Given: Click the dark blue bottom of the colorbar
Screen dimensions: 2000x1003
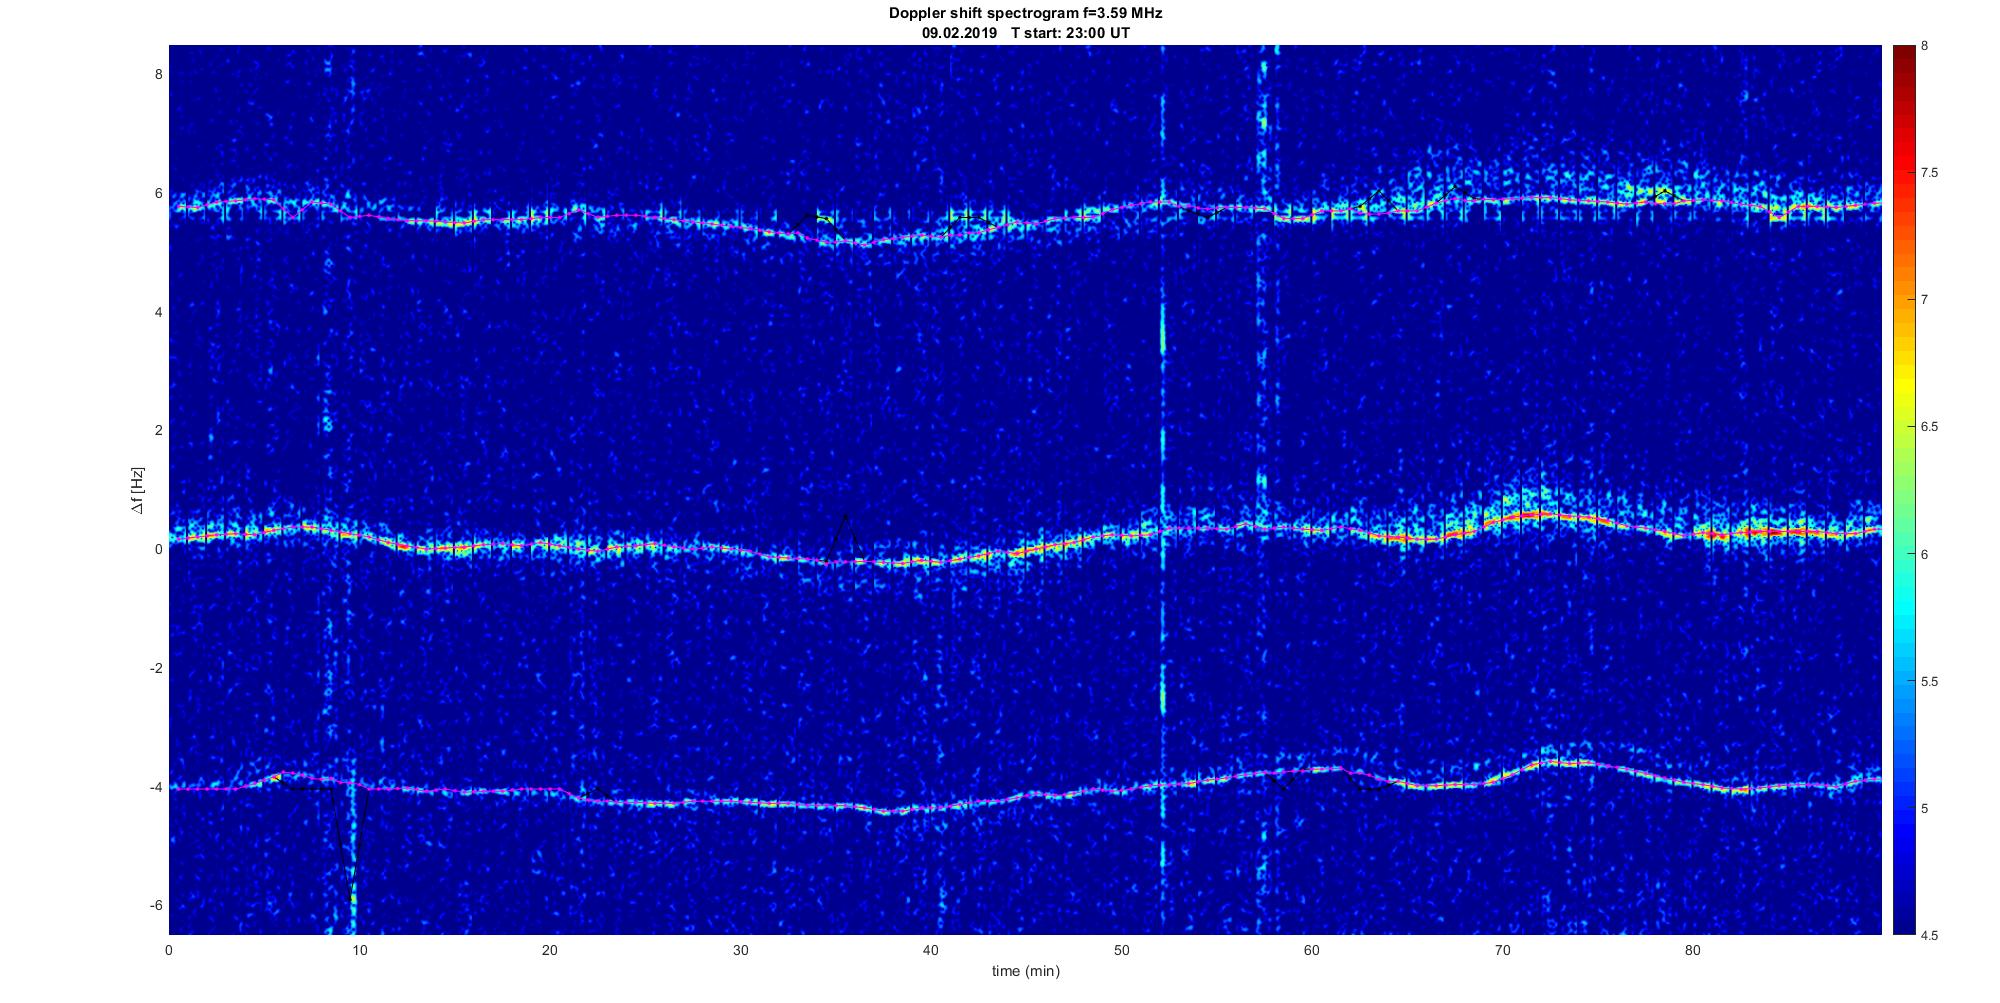Looking at the screenshot, I should [x=1903, y=920].
